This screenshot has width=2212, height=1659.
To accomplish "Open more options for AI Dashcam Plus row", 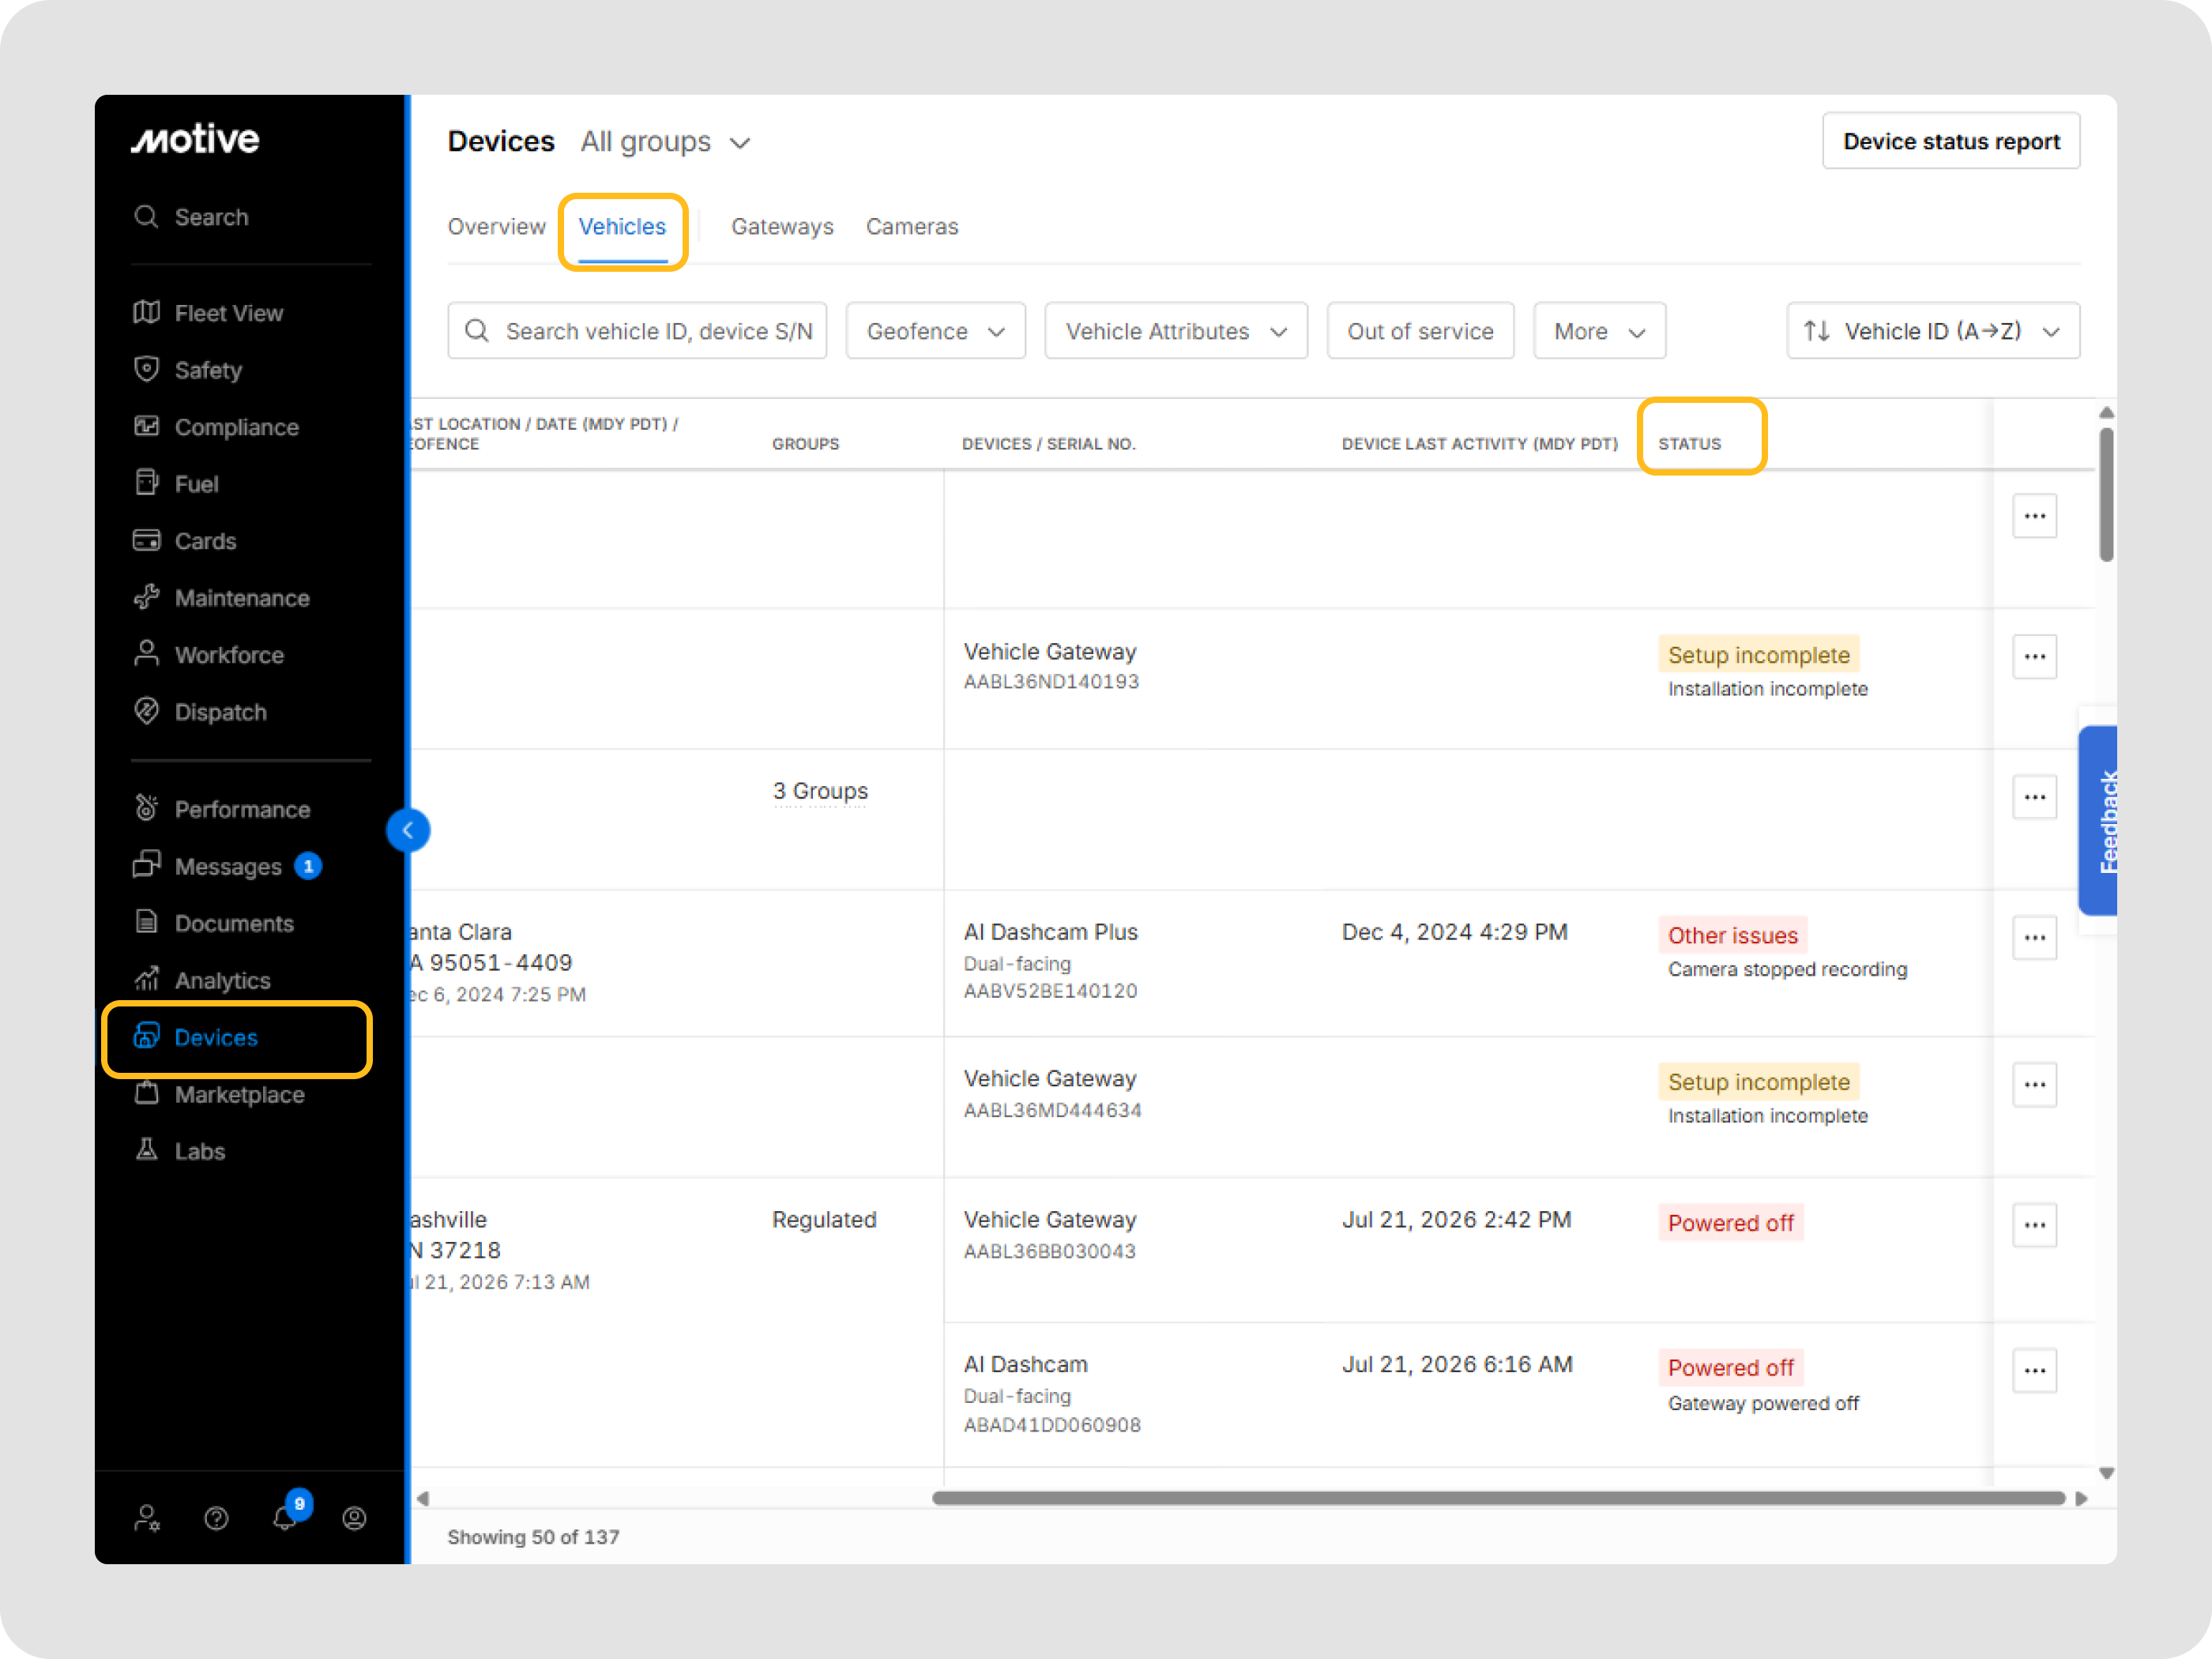I will tap(2034, 938).
